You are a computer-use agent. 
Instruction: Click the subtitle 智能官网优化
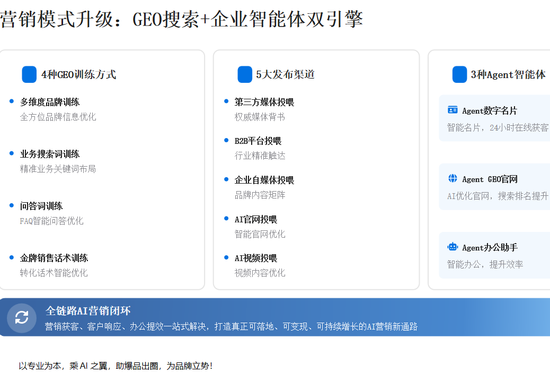tap(260, 234)
